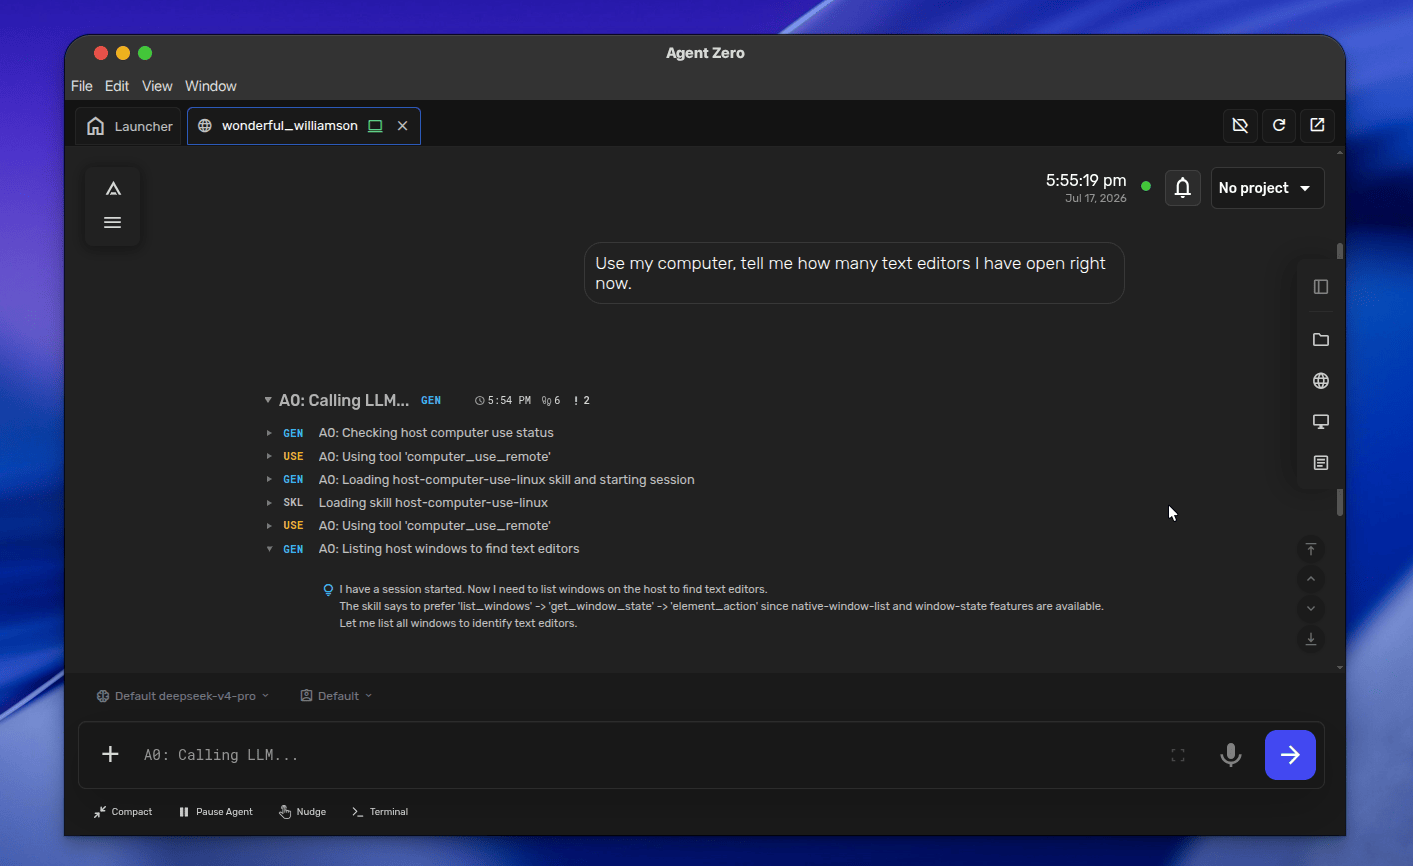Expand the 'Using tool computer_use_remote' step below the SKL row
Viewport: 1413px width, 866px height.
pos(269,525)
